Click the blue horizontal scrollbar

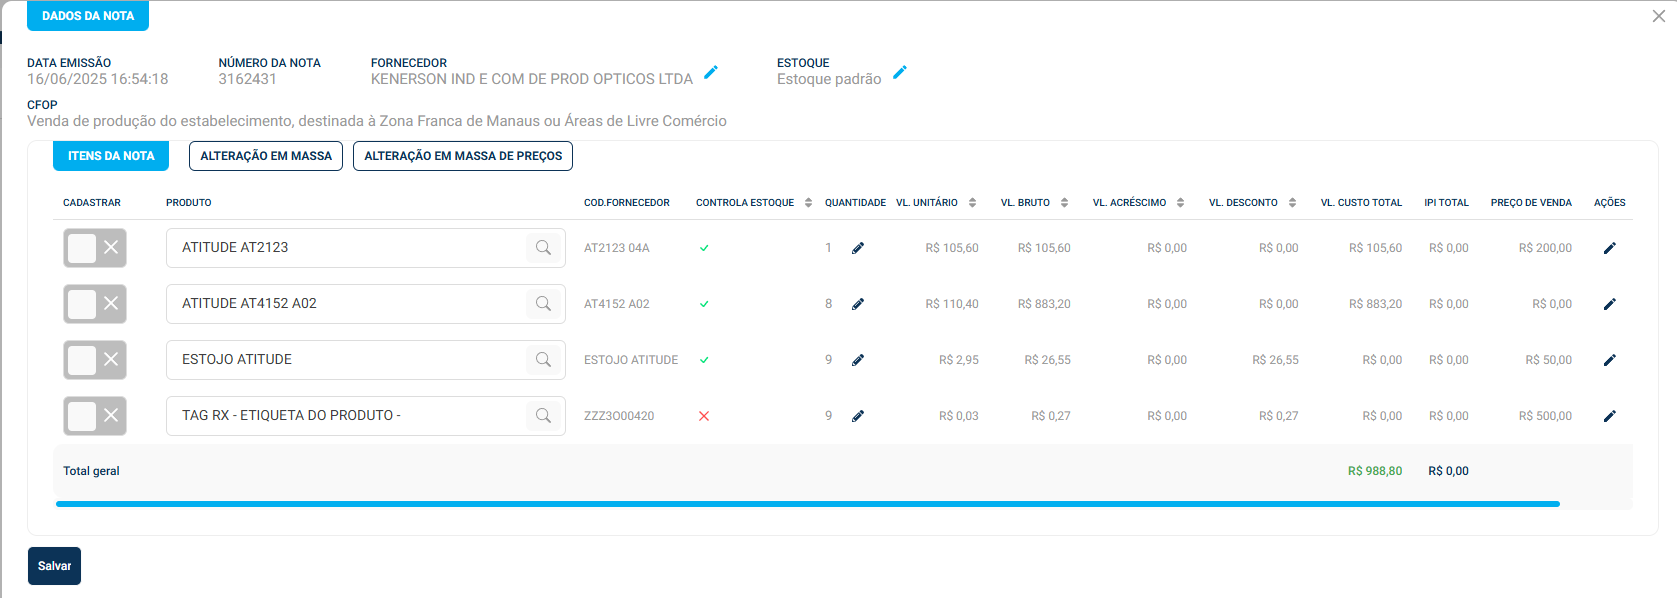pyautogui.click(x=808, y=504)
